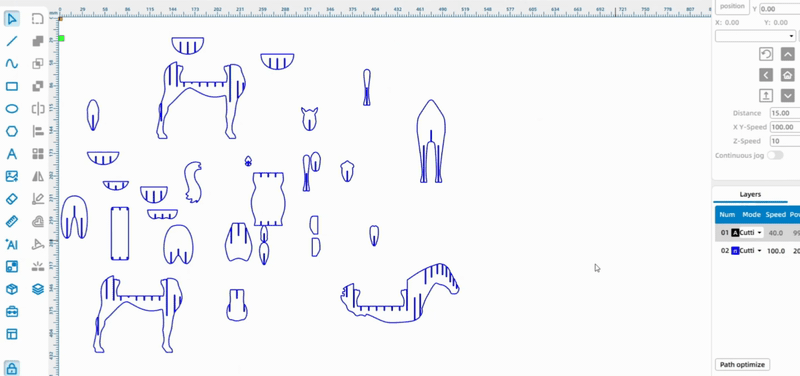Toggle the Continuous jog switch

pyautogui.click(x=775, y=155)
